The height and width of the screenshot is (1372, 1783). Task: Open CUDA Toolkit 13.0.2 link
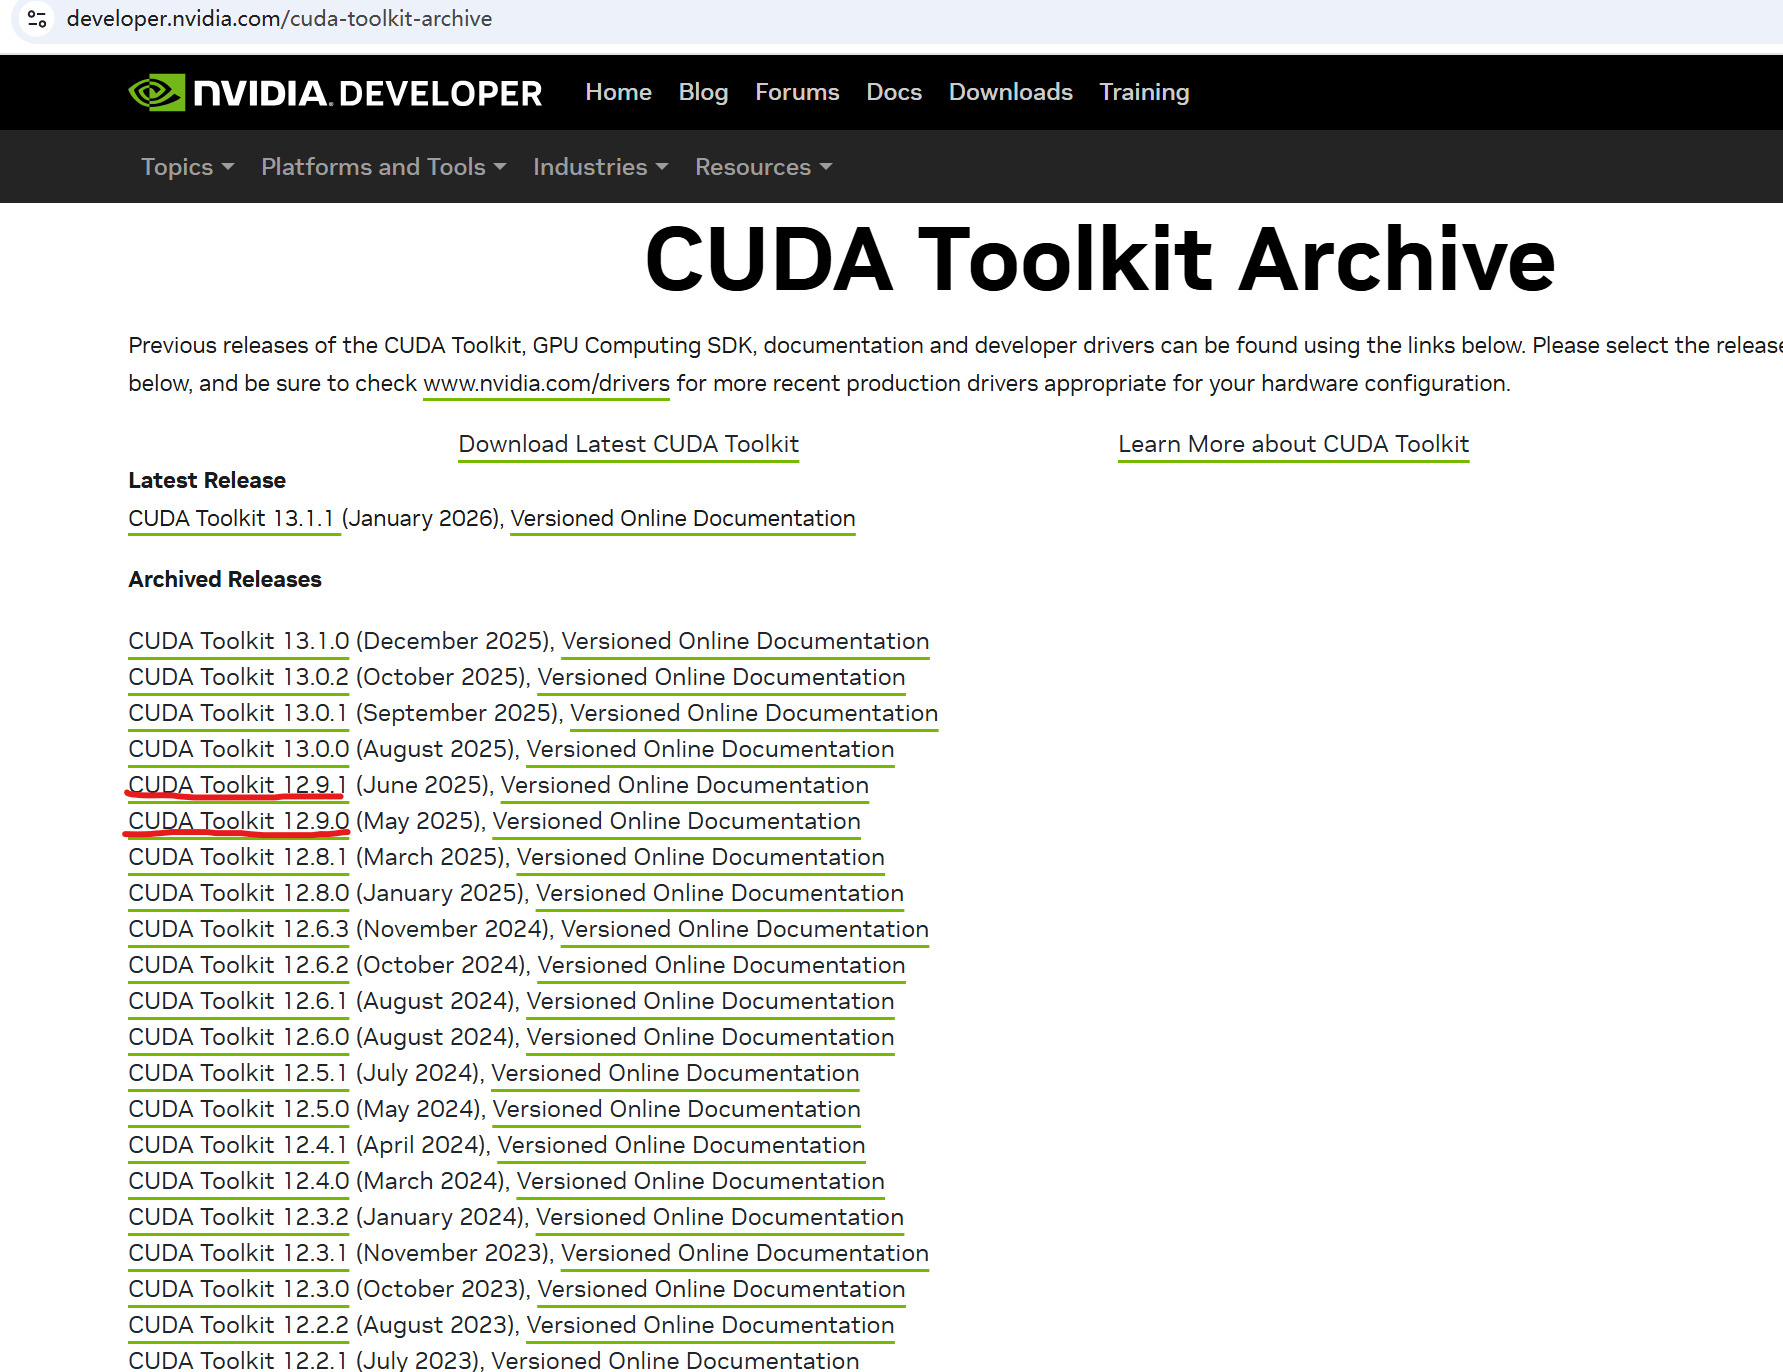pos(239,677)
